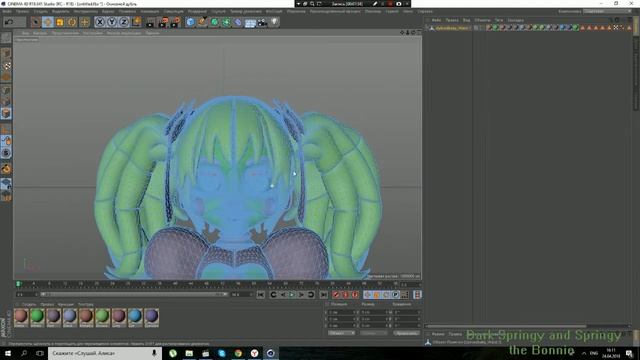Viewport: 640px width, 360px height.
Task: Toggle Enable Snap in sidebar
Action: pyautogui.click(x=6, y=169)
